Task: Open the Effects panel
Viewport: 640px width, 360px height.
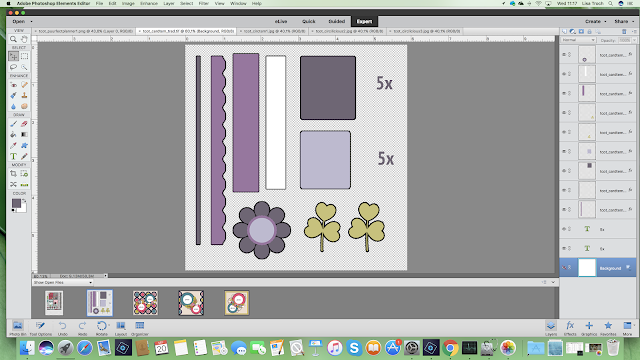Action: click(x=570, y=328)
